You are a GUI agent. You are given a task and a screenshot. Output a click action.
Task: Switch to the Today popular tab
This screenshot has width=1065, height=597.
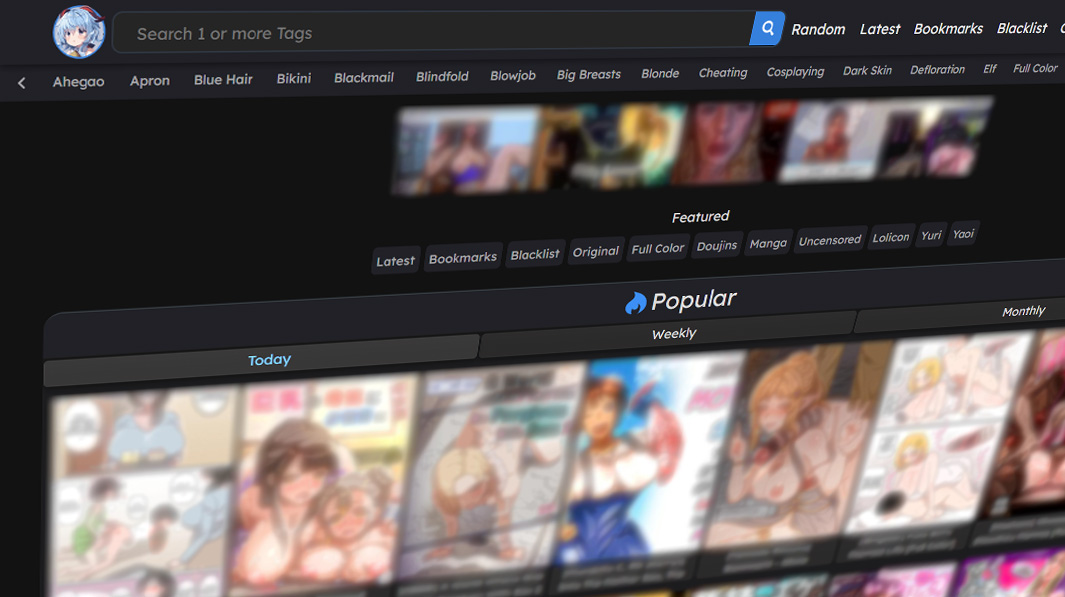[x=269, y=359]
